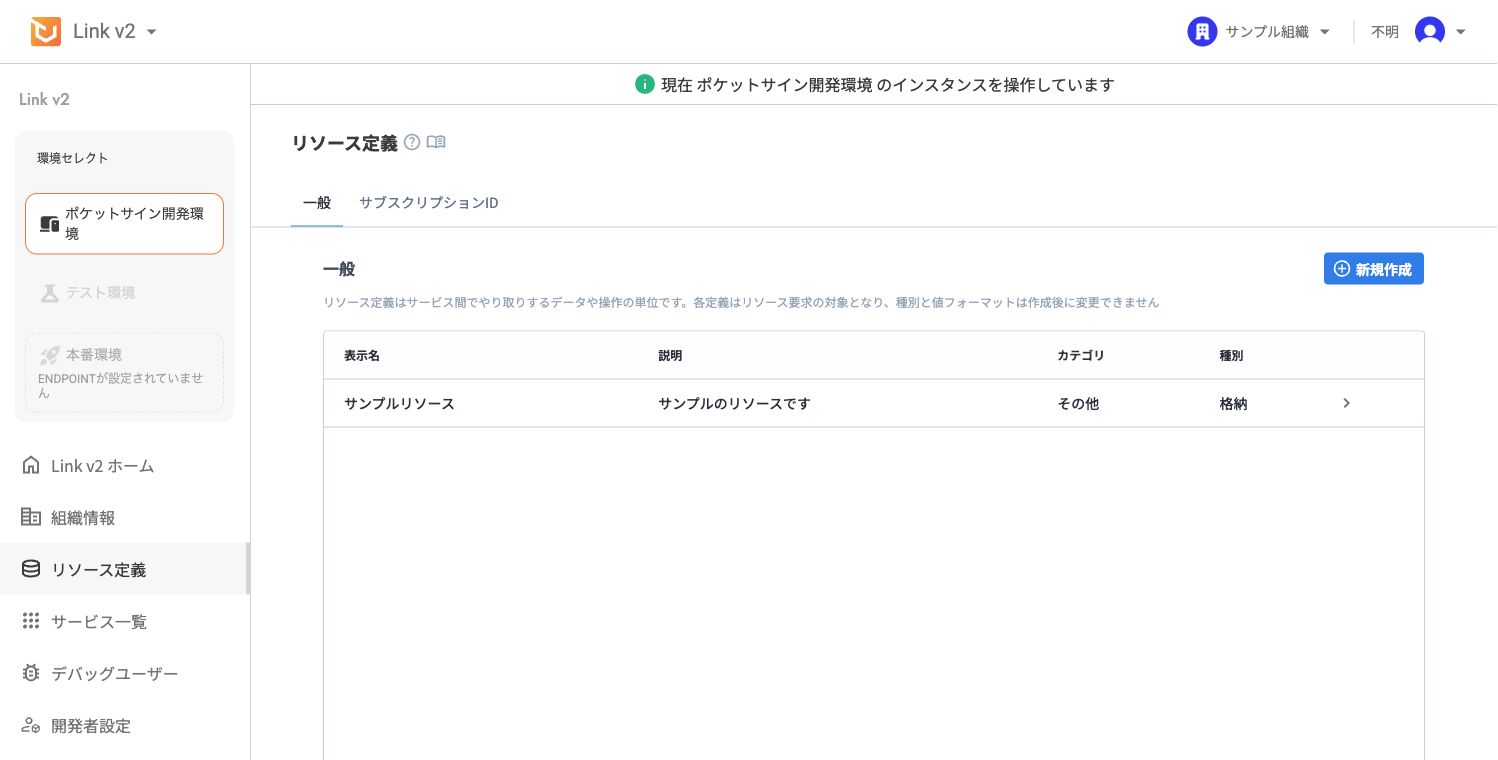Screen dimensions: 1498x760
Task: Click the orange Link v2 logo icon
Action: click(46, 31)
